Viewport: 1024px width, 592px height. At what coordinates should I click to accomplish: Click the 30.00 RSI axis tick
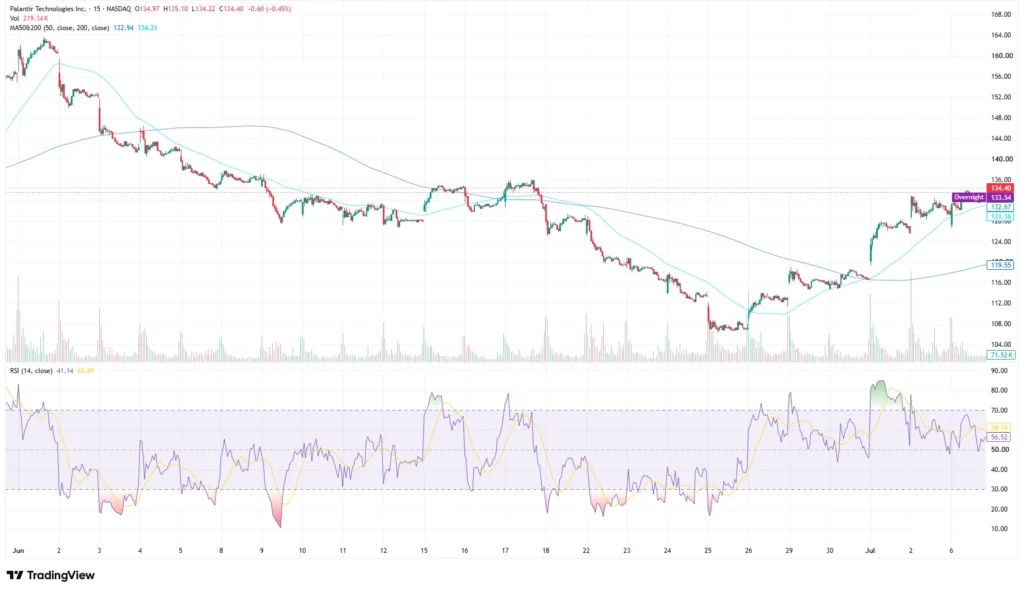click(999, 489)
